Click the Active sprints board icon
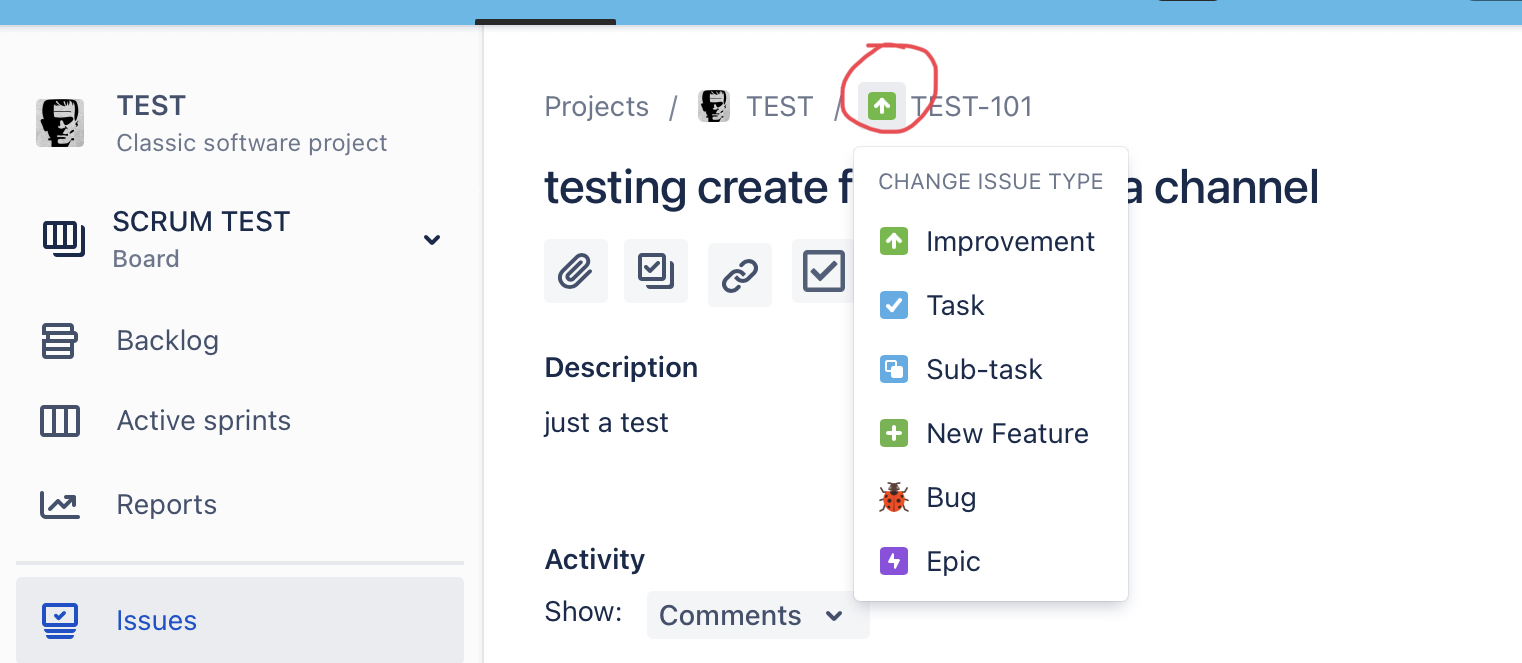 coord(60,420)
